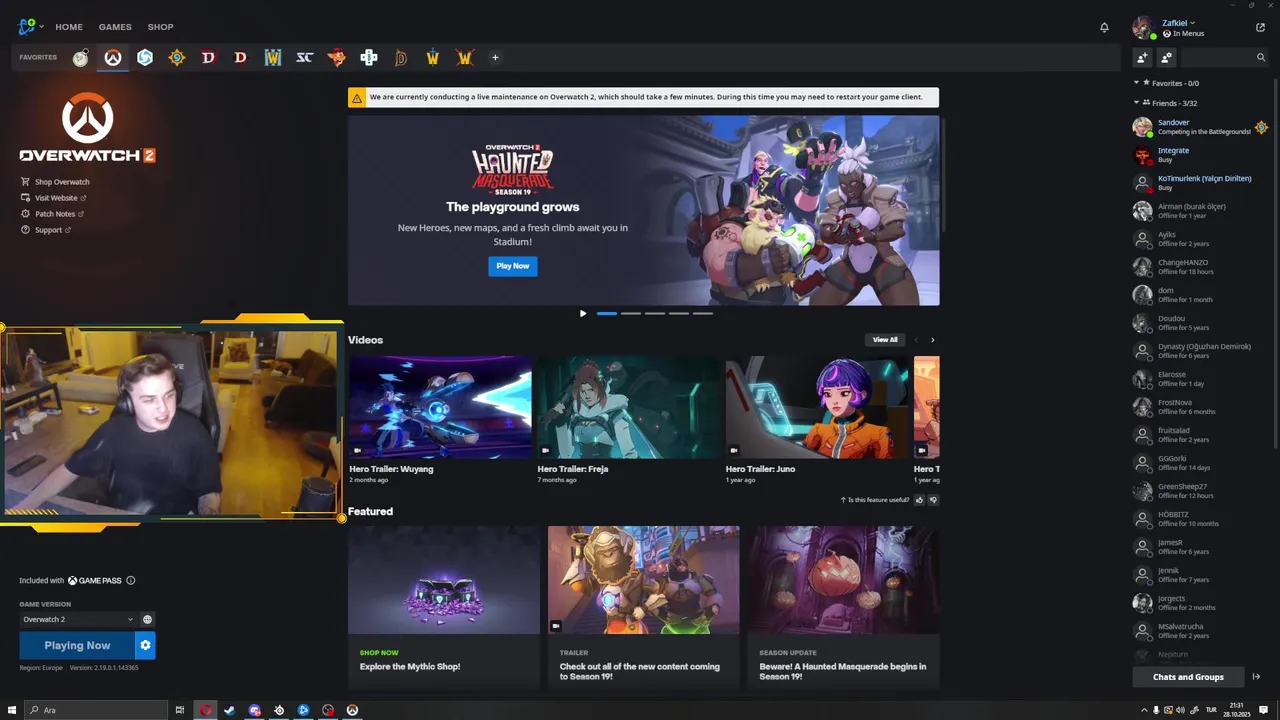
Task: Open the friend settings icon
Action: (1166, 58)
